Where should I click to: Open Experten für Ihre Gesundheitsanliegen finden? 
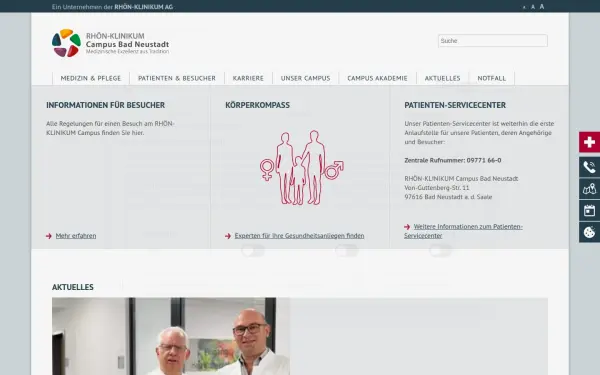299,236
